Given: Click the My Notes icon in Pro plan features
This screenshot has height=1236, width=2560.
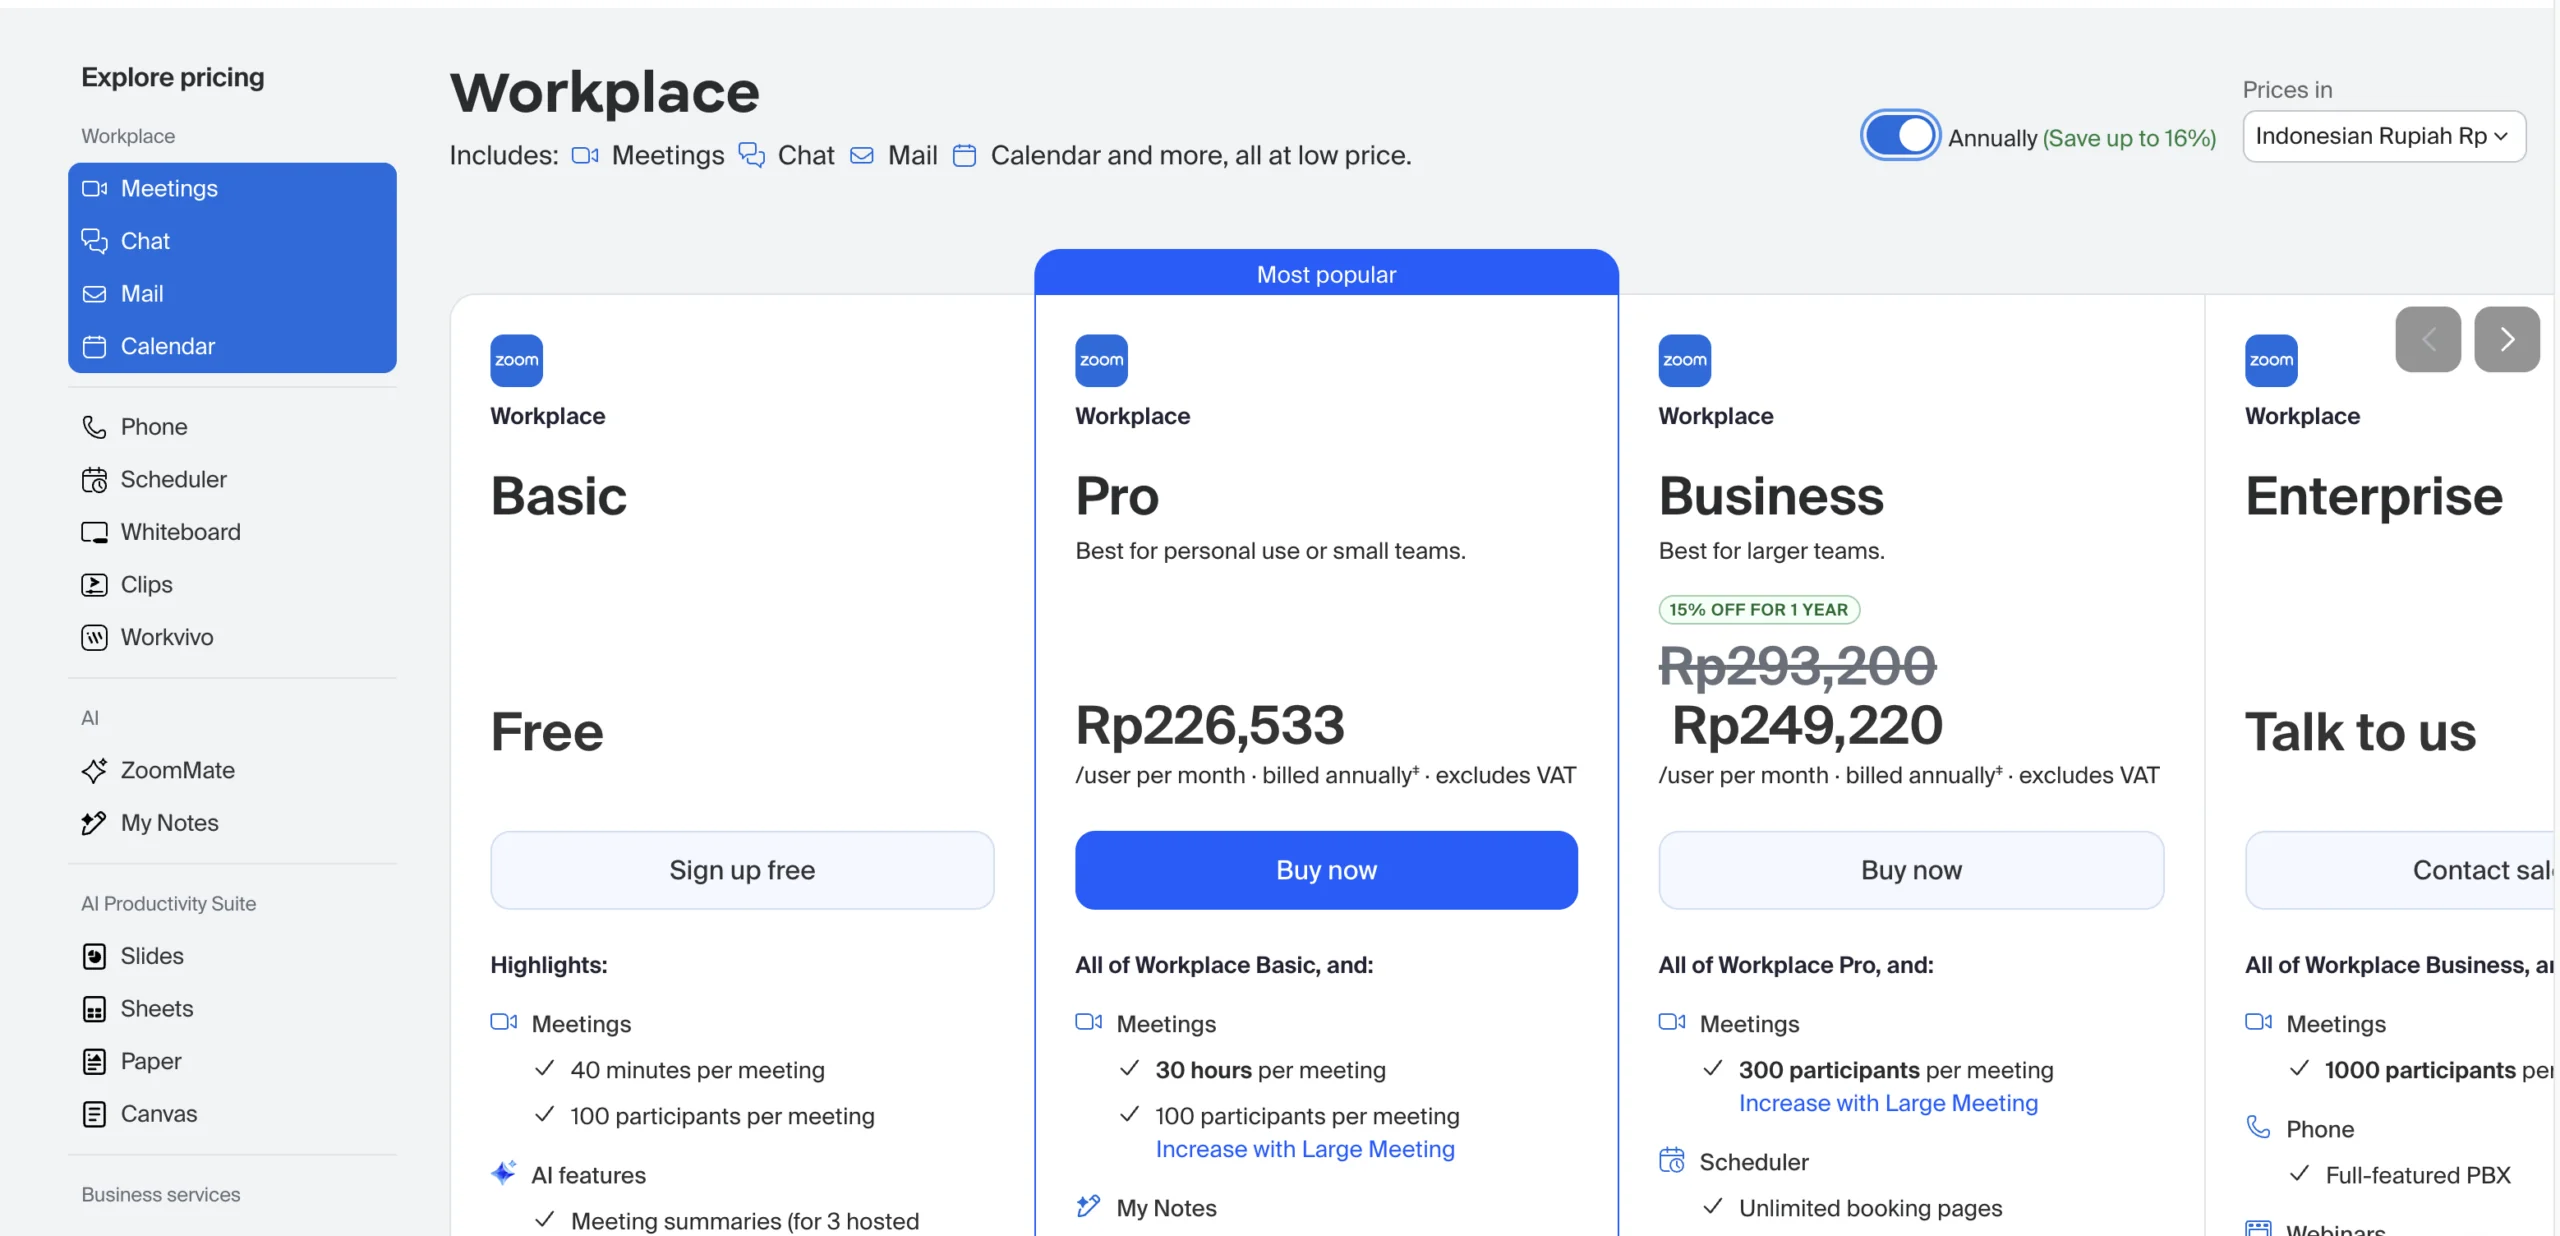Looking at the screenshot, I should coord(1088,1206).
